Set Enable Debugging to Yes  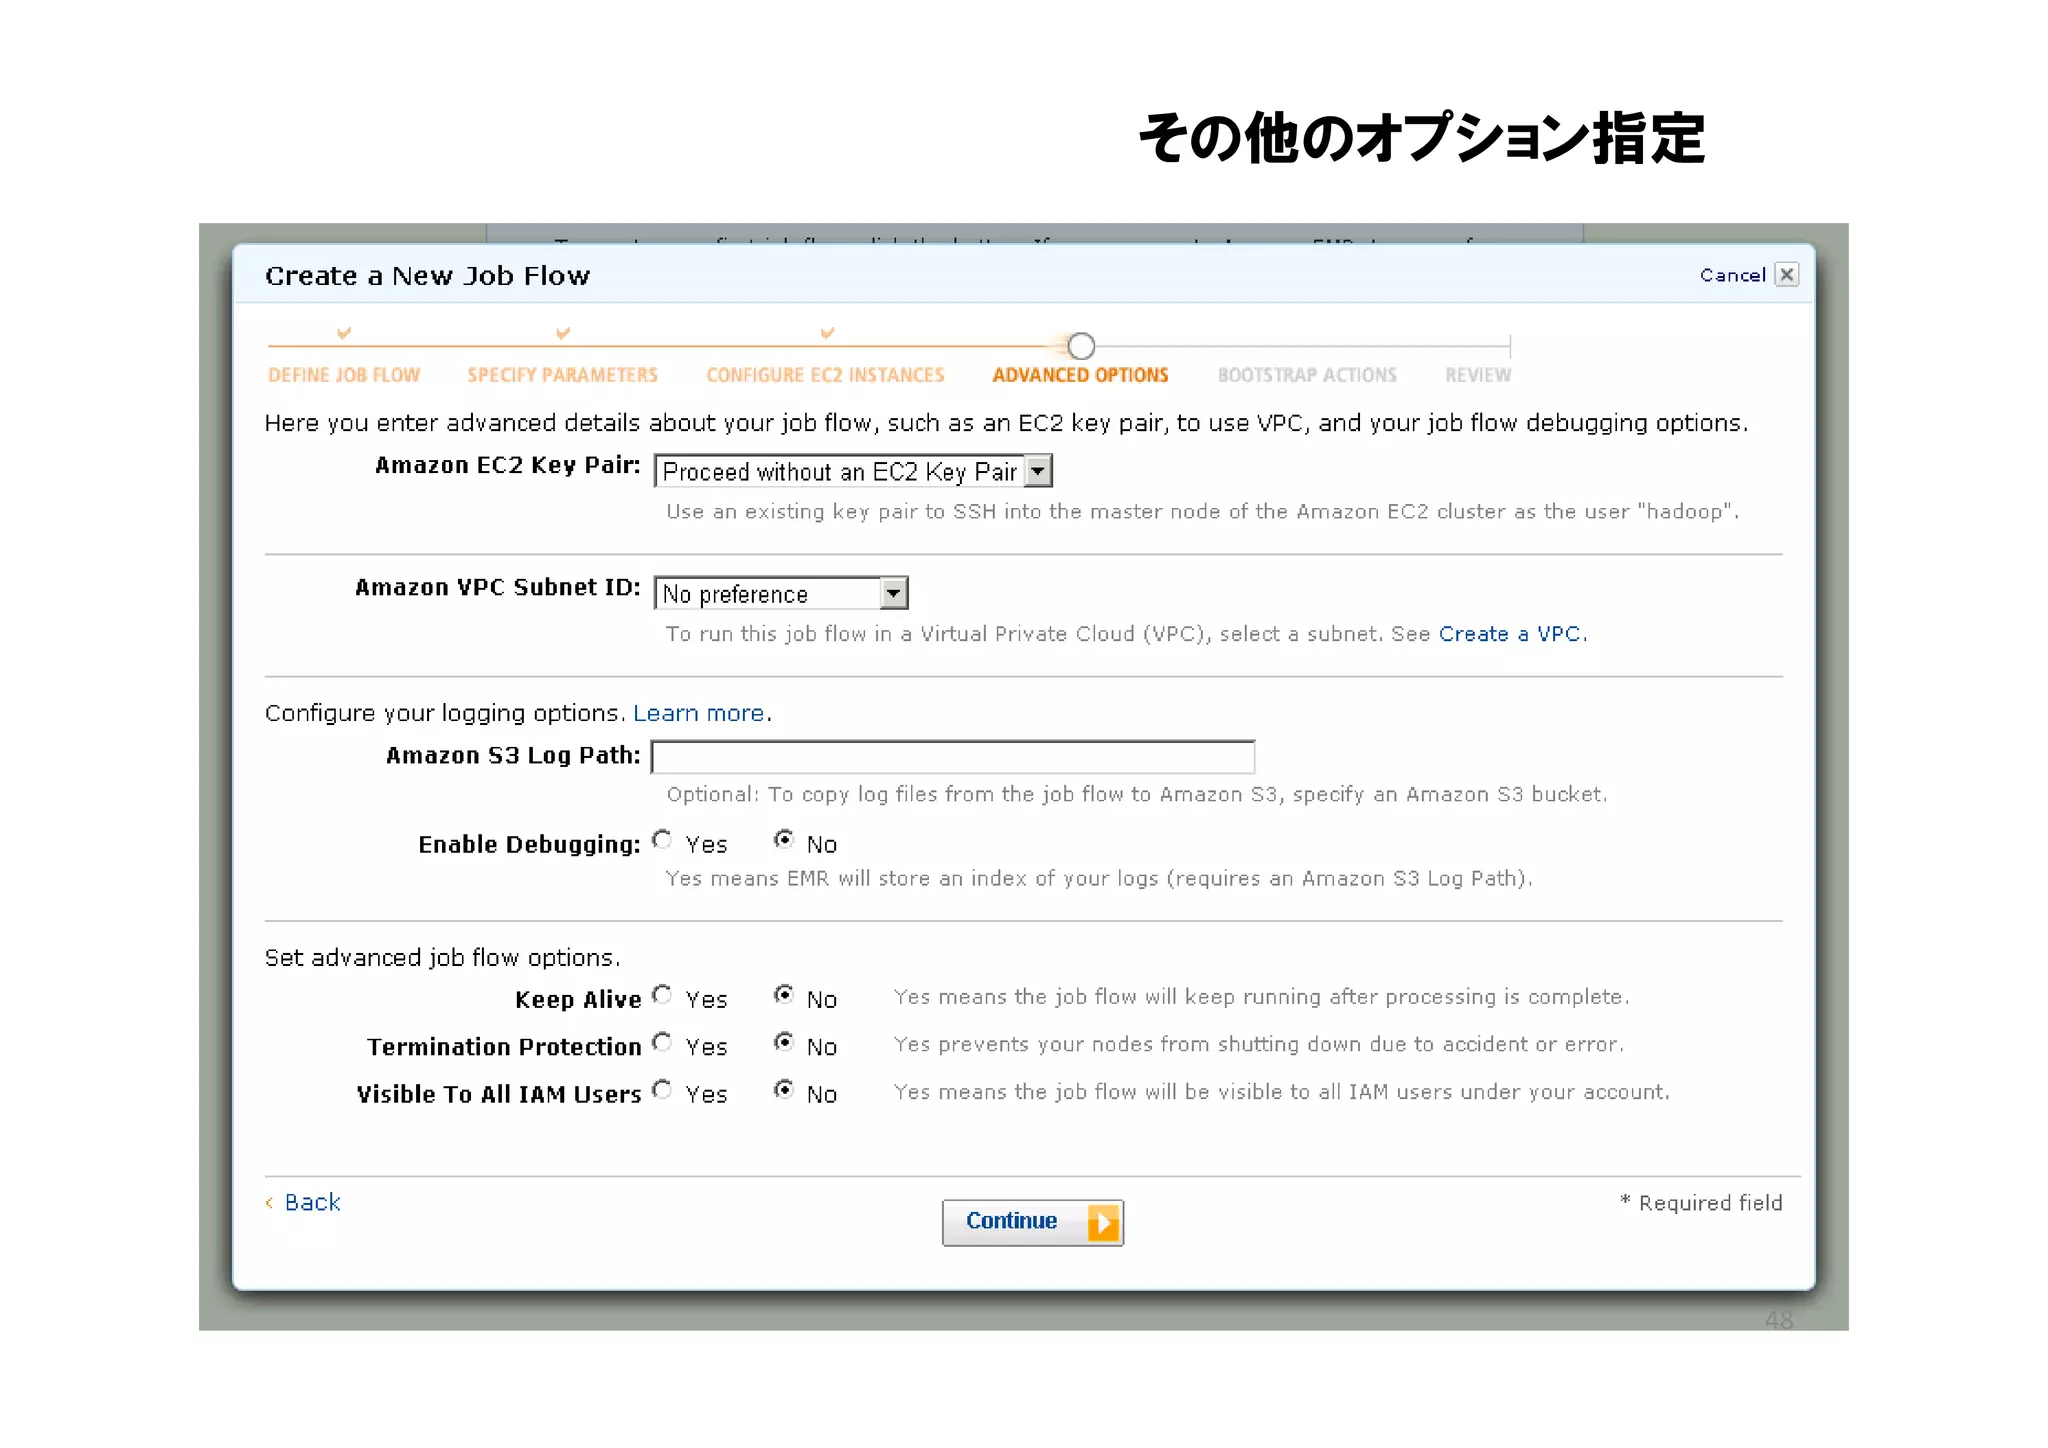(x=662, y=840)
